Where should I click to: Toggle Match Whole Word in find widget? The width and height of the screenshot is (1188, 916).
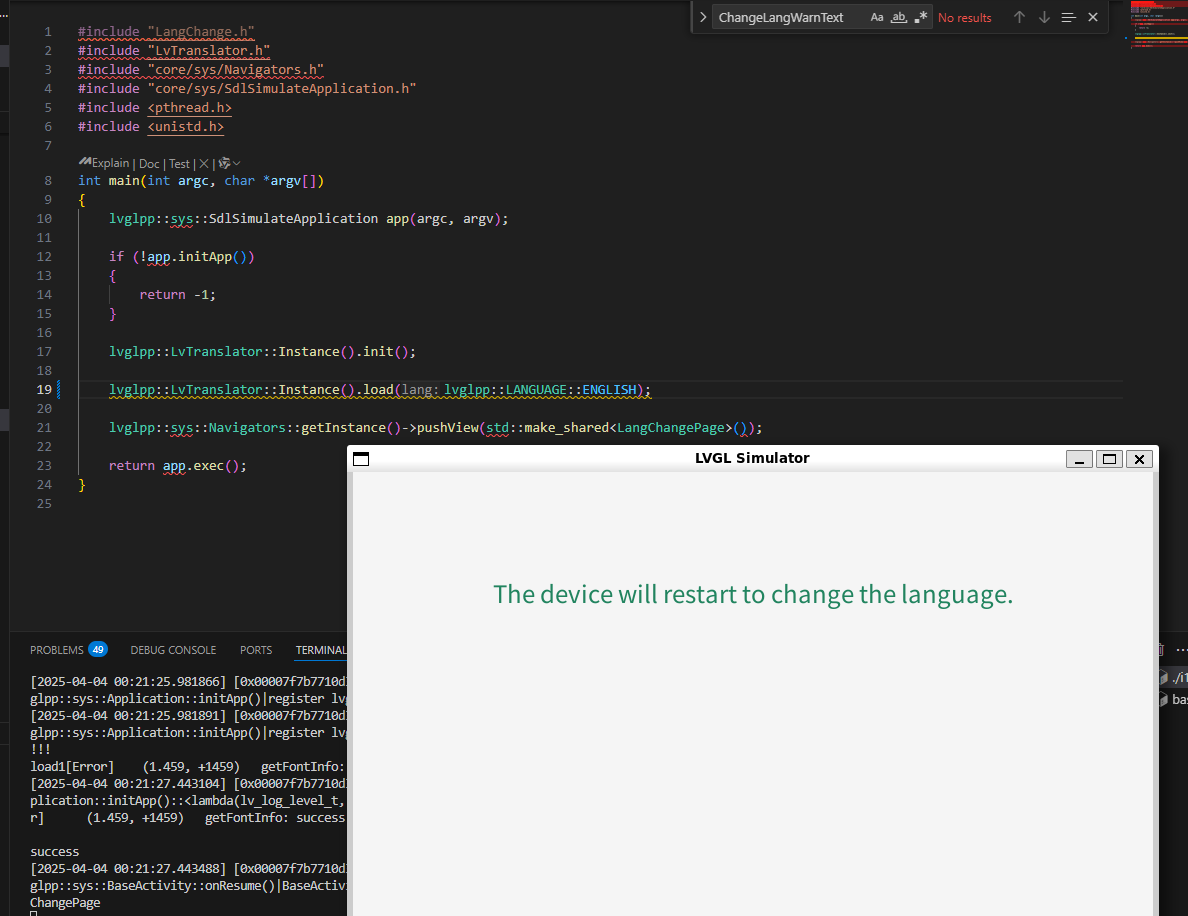click(899, 17)
